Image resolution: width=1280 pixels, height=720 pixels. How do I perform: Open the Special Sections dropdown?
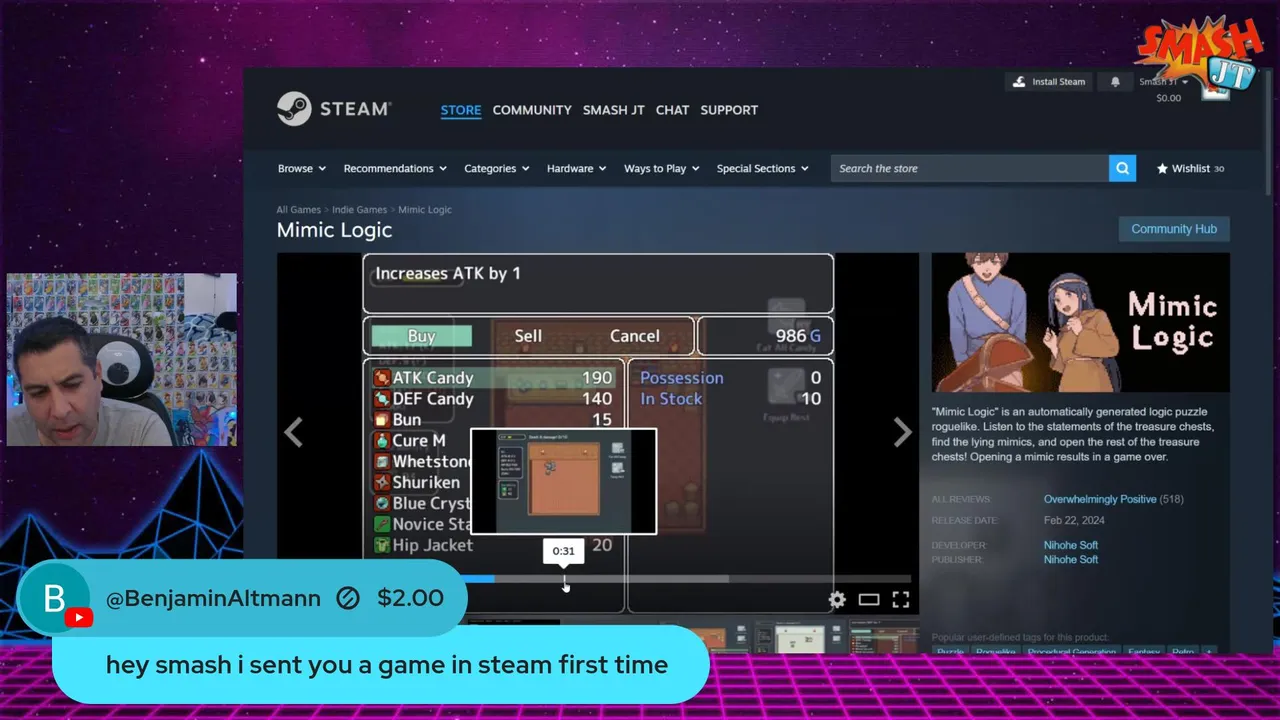(762, 169)
